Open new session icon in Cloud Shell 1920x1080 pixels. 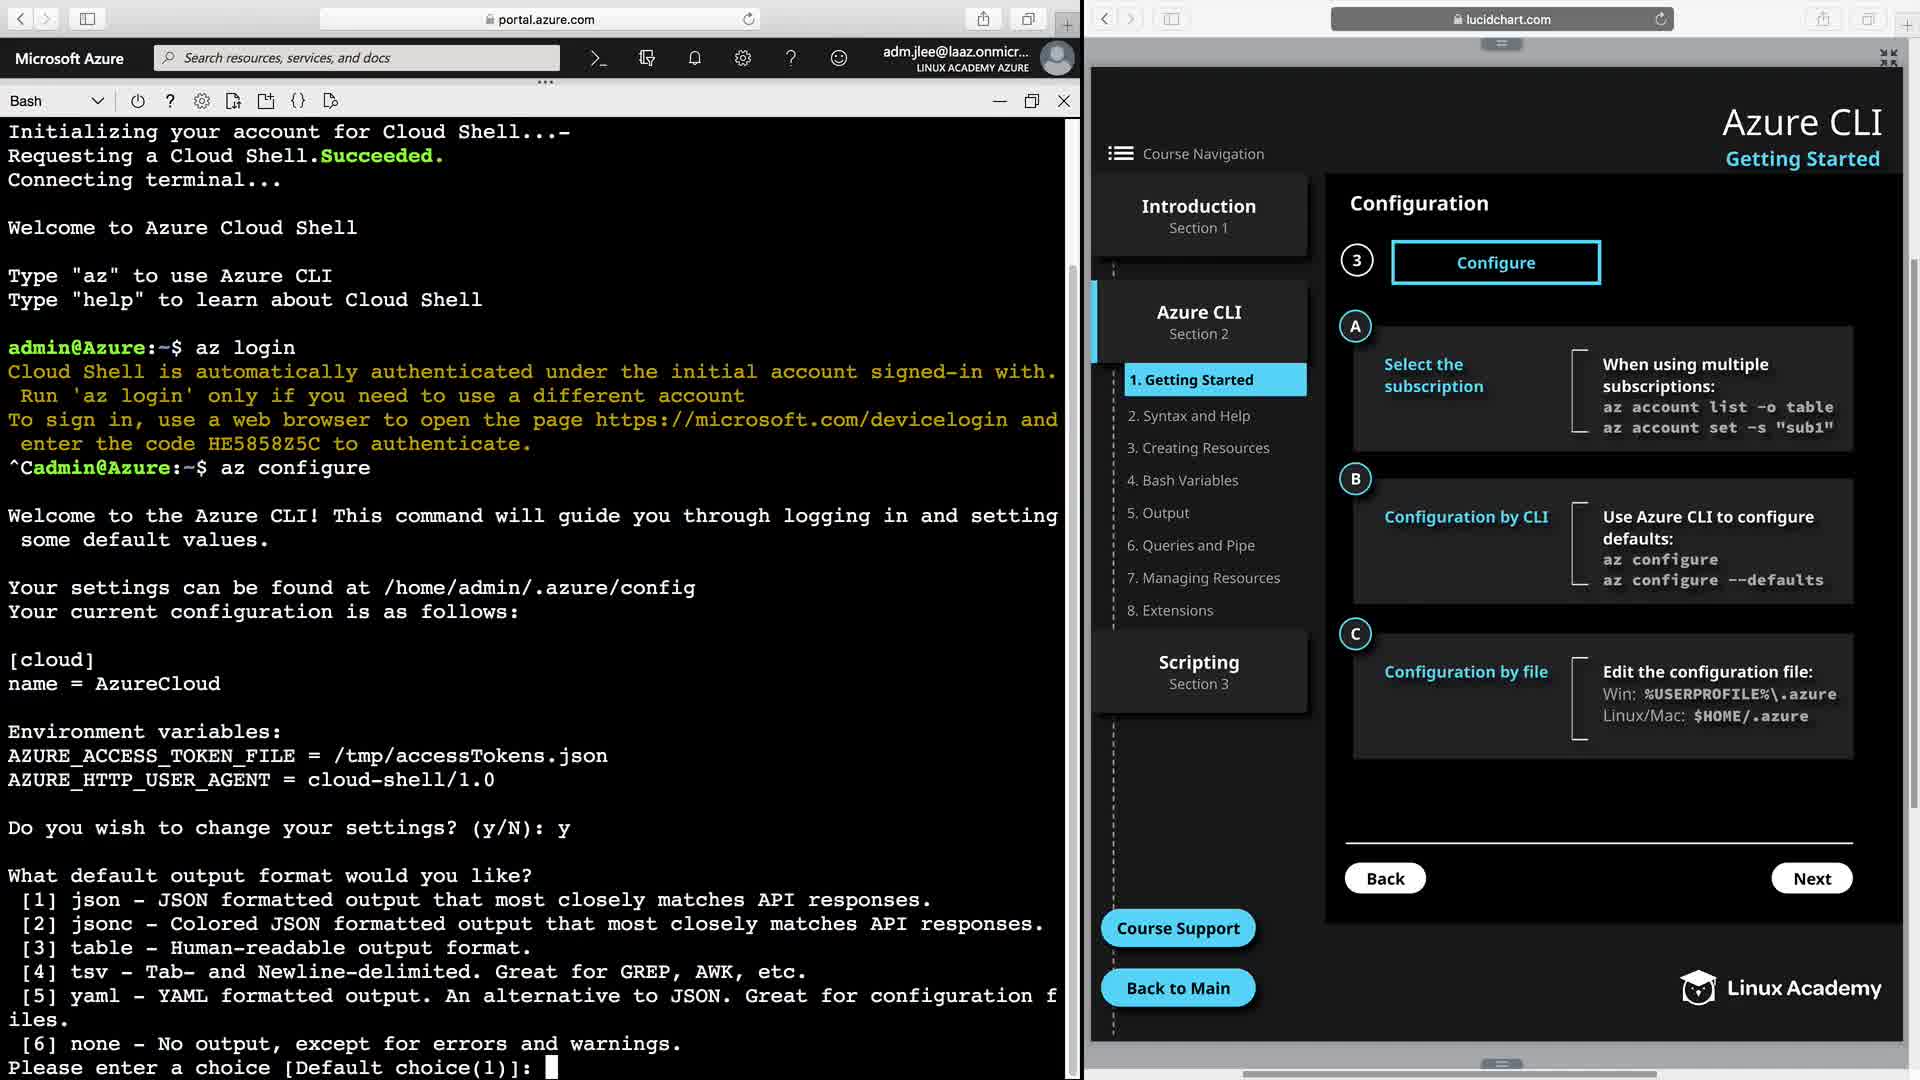tap(265, 101)
